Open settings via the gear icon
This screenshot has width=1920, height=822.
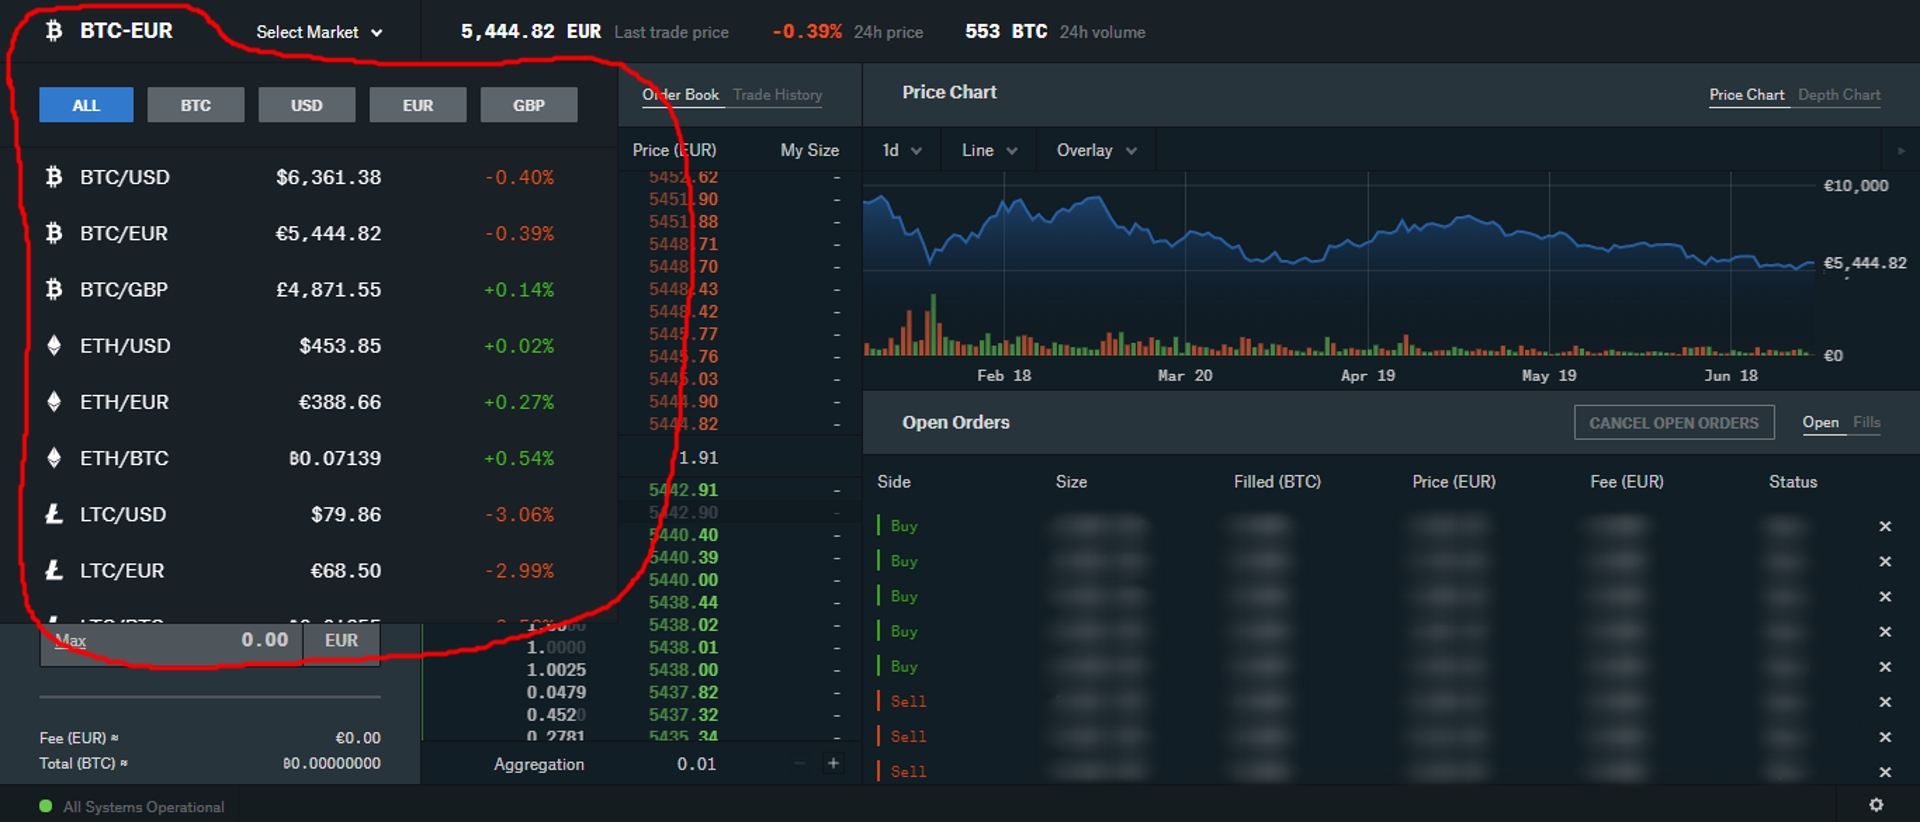coord(1876,805)
